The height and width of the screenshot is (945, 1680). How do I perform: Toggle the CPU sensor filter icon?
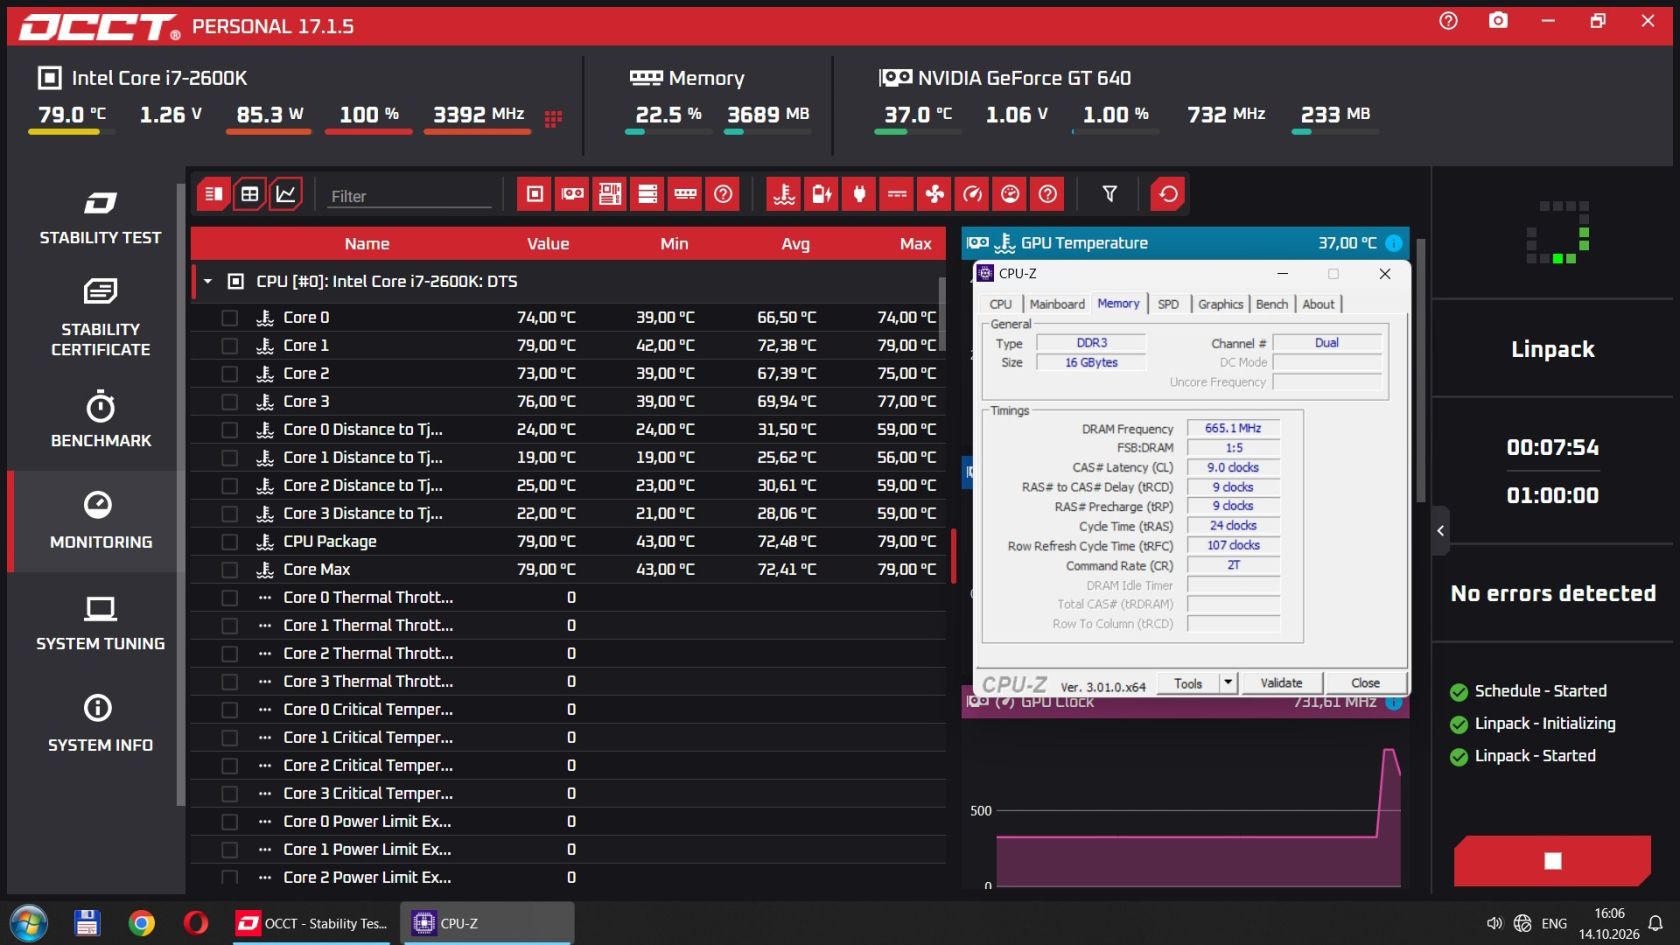[x=535, y=194]
